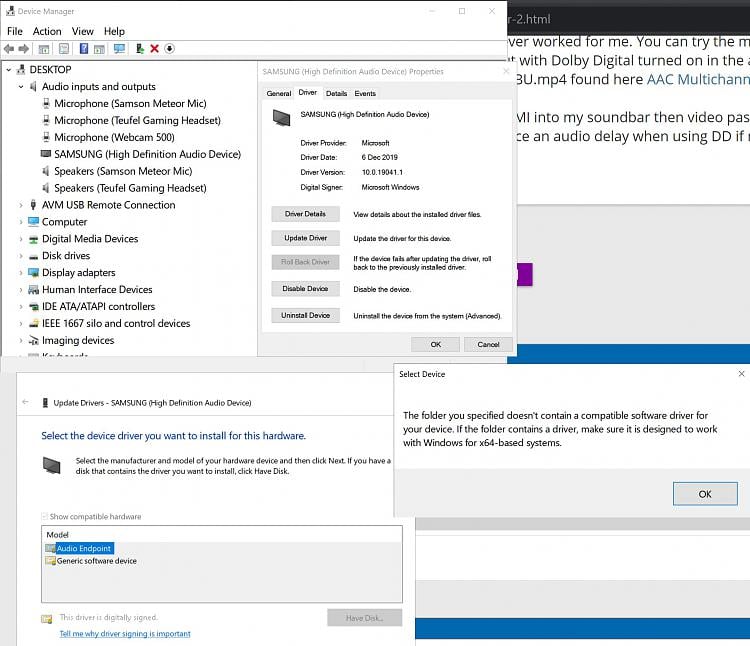Click the Digital Media Devices icon
Image resolution: width=750 pixels, height=646 pixels.
(x=33, y=239)
